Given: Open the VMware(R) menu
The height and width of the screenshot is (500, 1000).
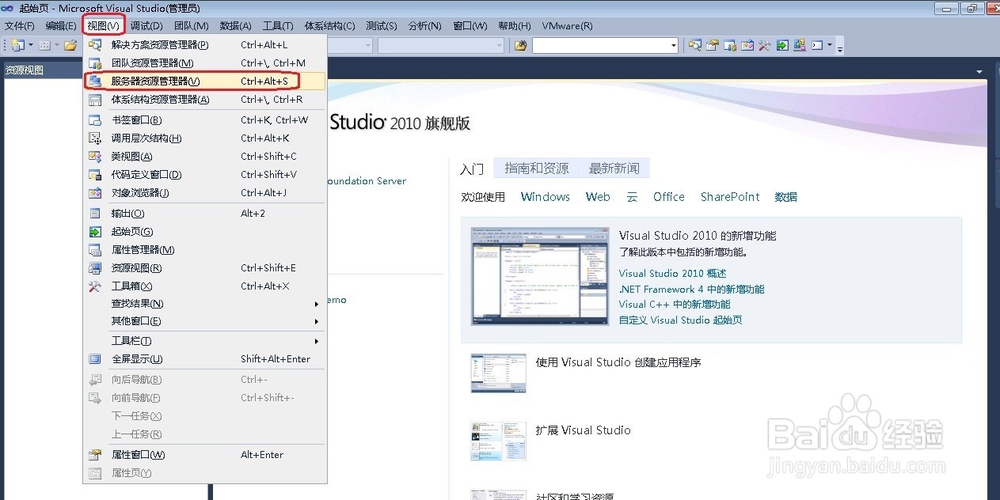Looking at the screenshot, I should click(x=567, y=26).
